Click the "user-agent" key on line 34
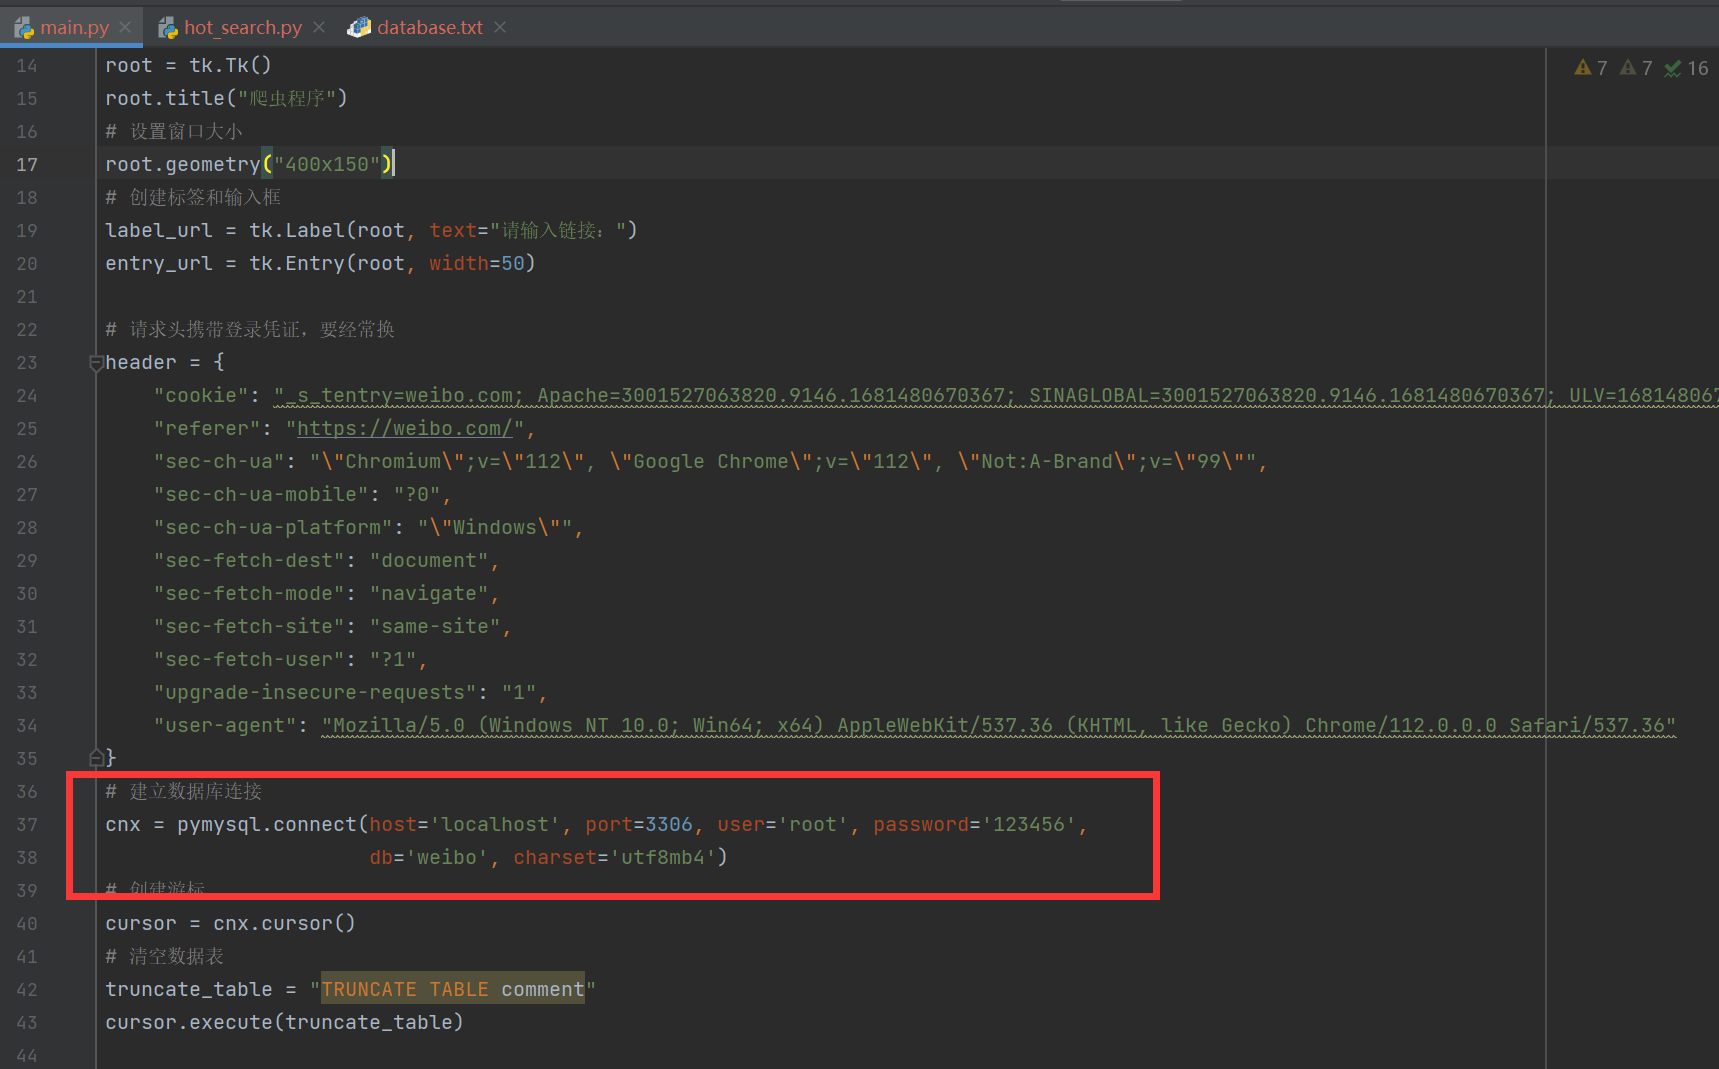 [225, 725]
